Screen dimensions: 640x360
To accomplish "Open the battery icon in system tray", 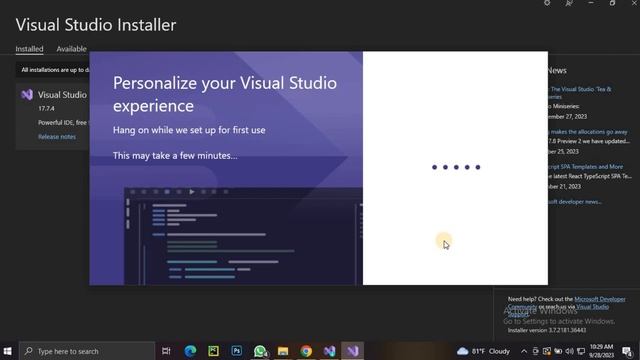I will pyautogui.click(x=558, y=351).
